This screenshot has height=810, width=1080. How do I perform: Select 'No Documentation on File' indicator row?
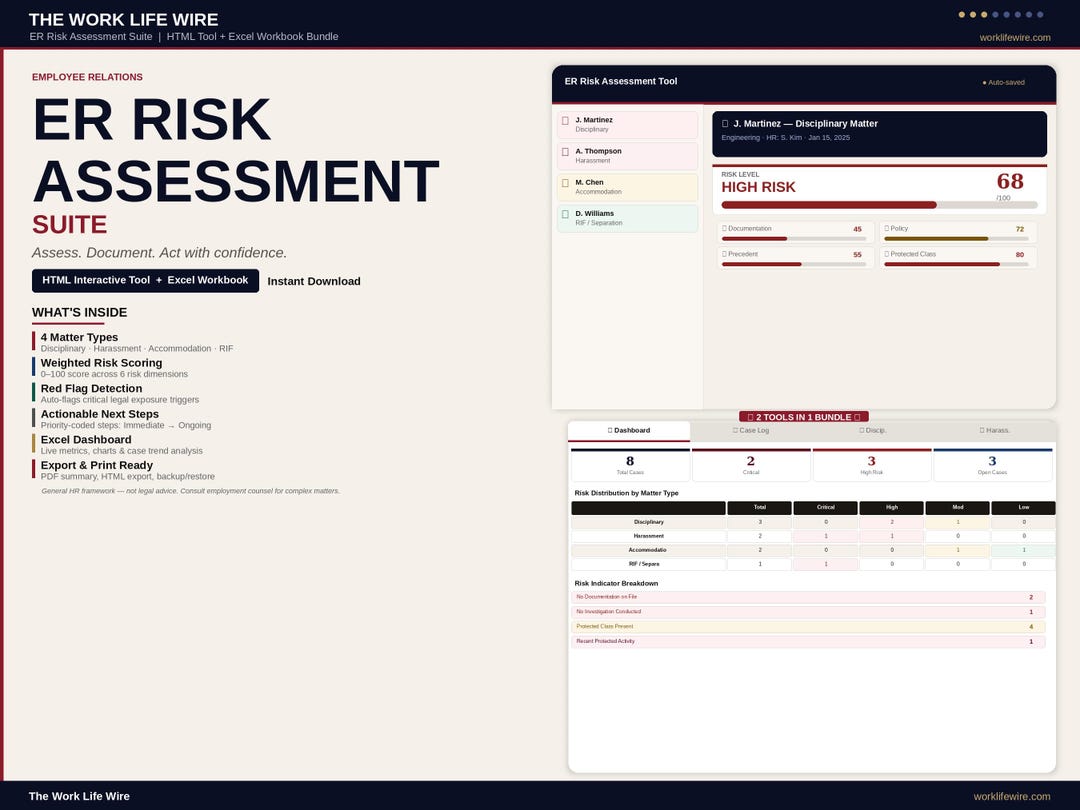[809, 597]
